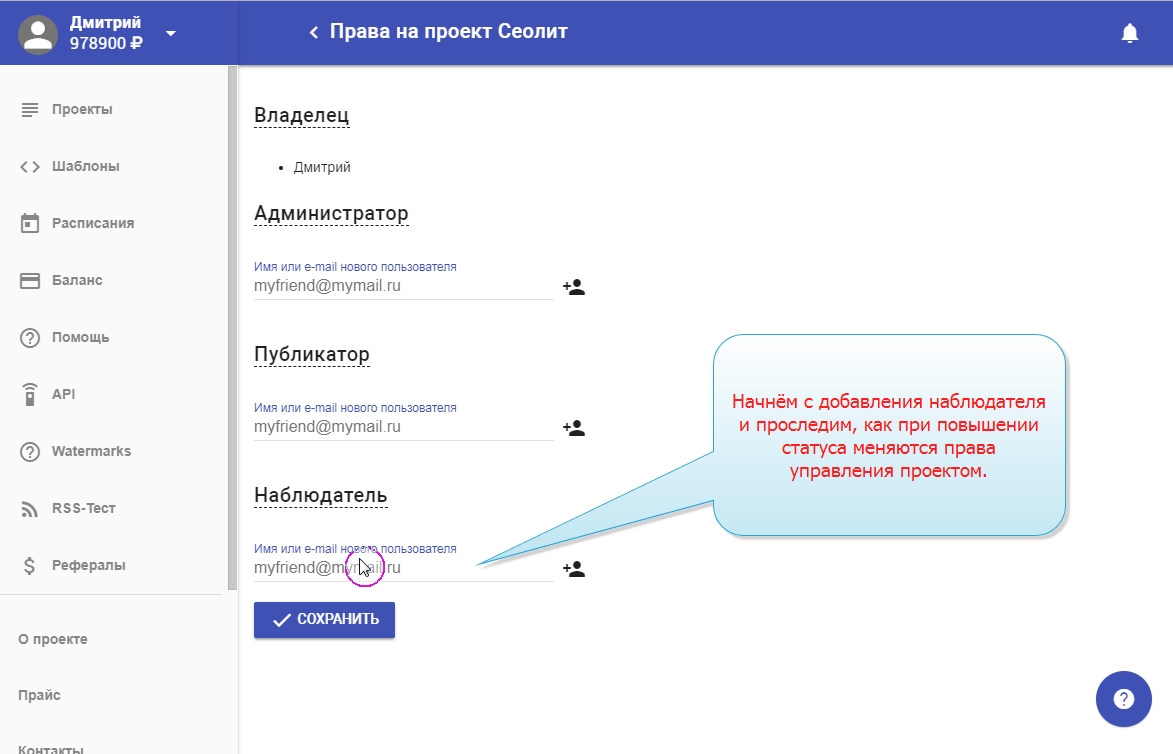The image size is (1173, 754).
Task: Open notifications bell icon
Action: pyautogui.click(x=1130, y=33)
